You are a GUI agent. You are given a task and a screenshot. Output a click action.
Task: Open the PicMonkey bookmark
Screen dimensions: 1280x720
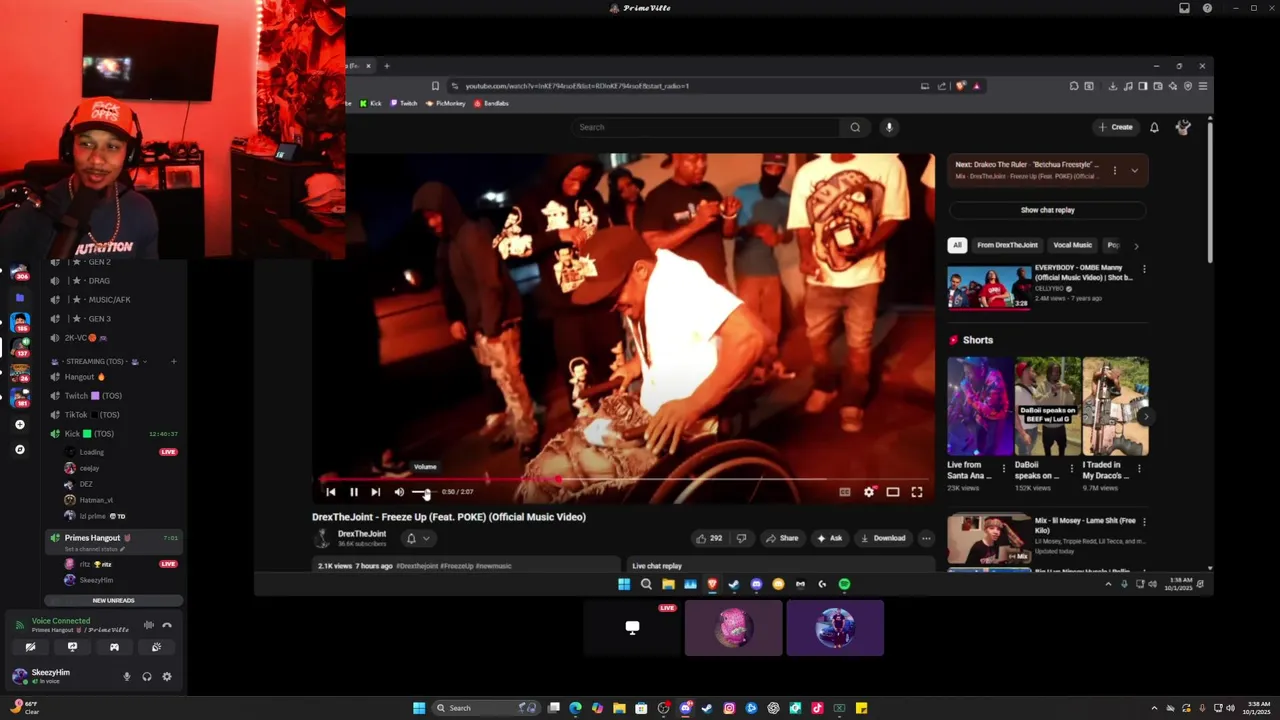pos(446,103)
